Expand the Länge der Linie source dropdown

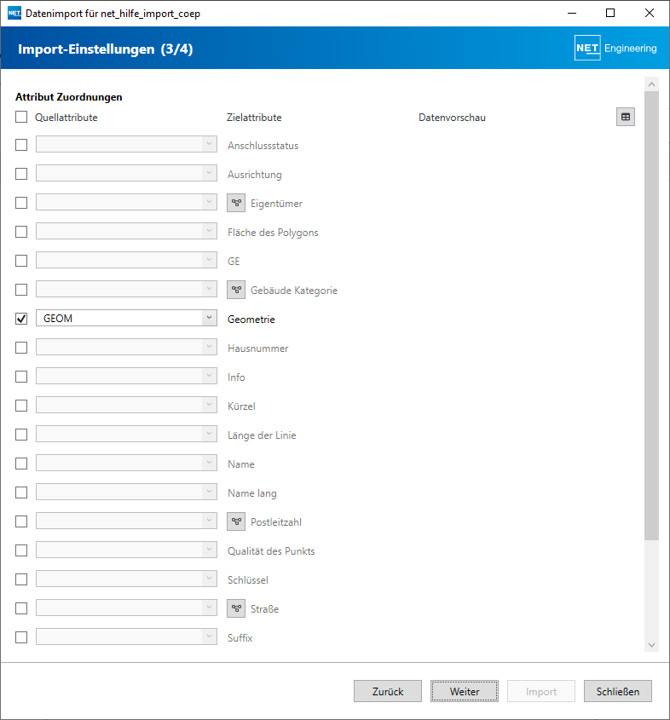[x=126, y=433]
